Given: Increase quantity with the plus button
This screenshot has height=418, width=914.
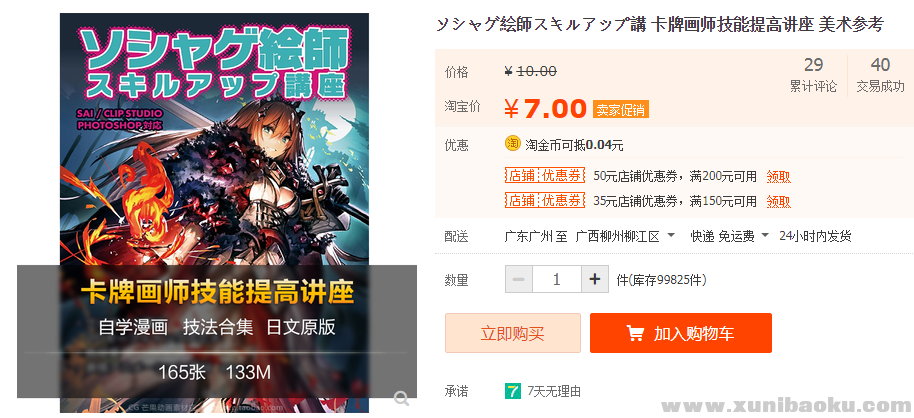Looking at the screenshot, I should [x=595, y=279].
